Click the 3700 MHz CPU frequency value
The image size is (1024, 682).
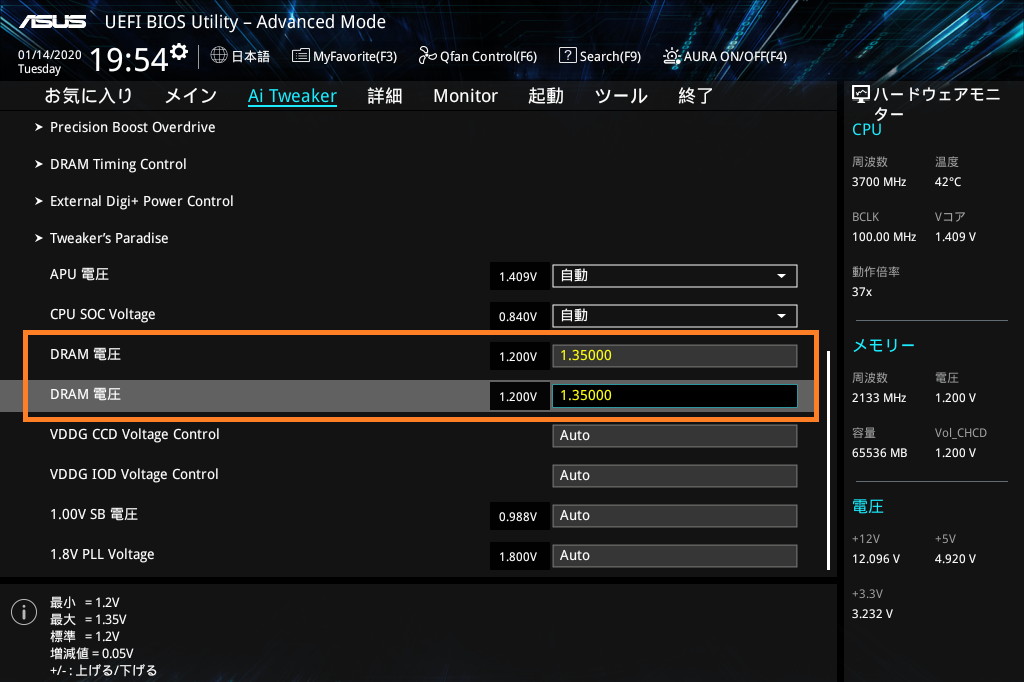pyautogui.click(x=879, y=182)
